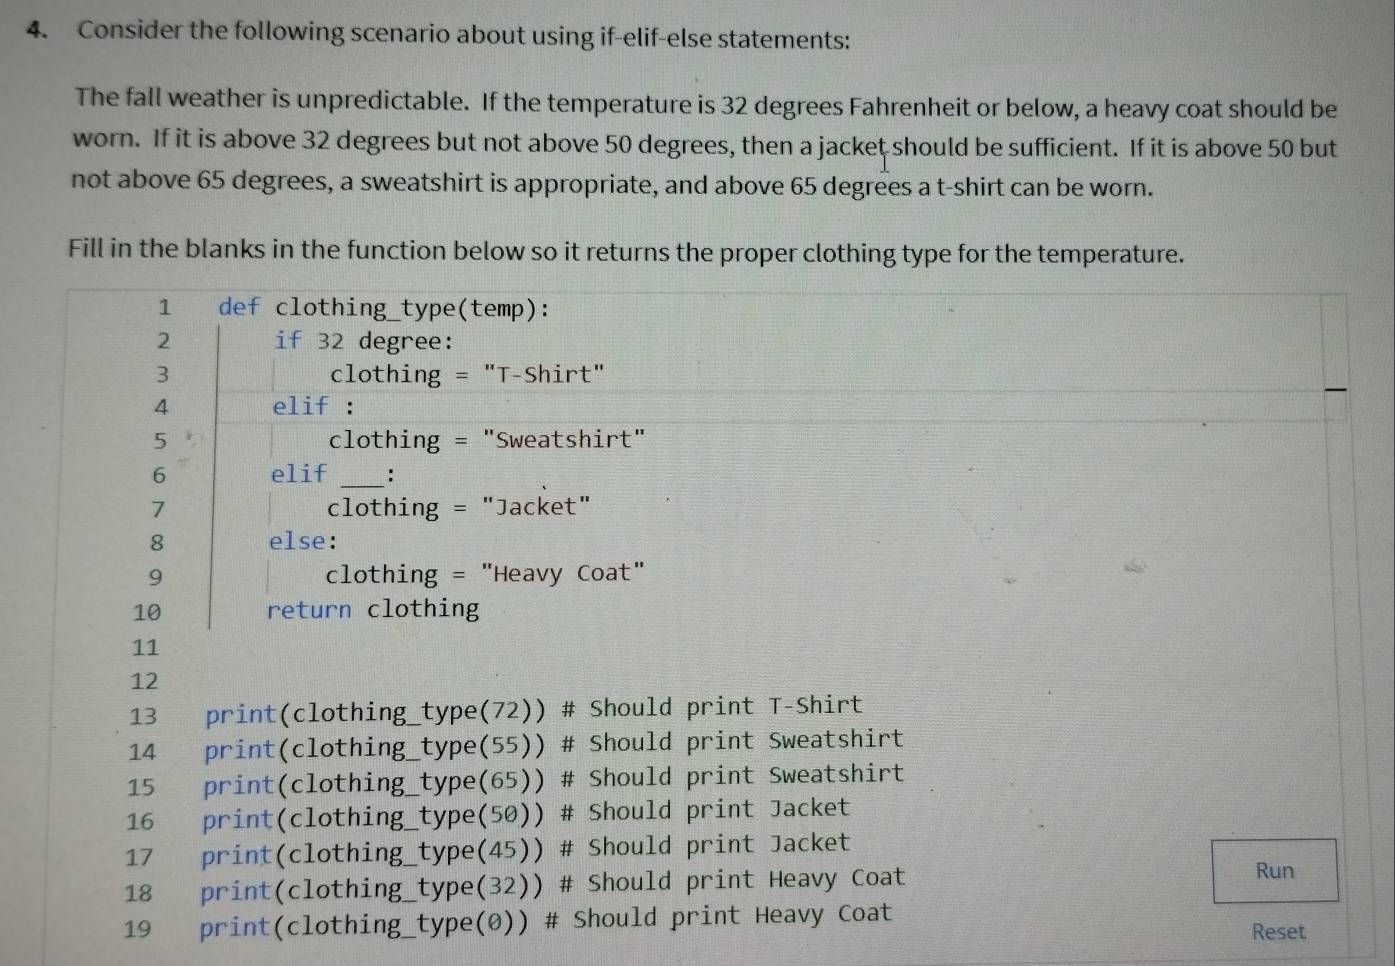The height and width of the screenshot is (966, 1395).
Task: Click the return clothing statement
Action: (373, 608)
